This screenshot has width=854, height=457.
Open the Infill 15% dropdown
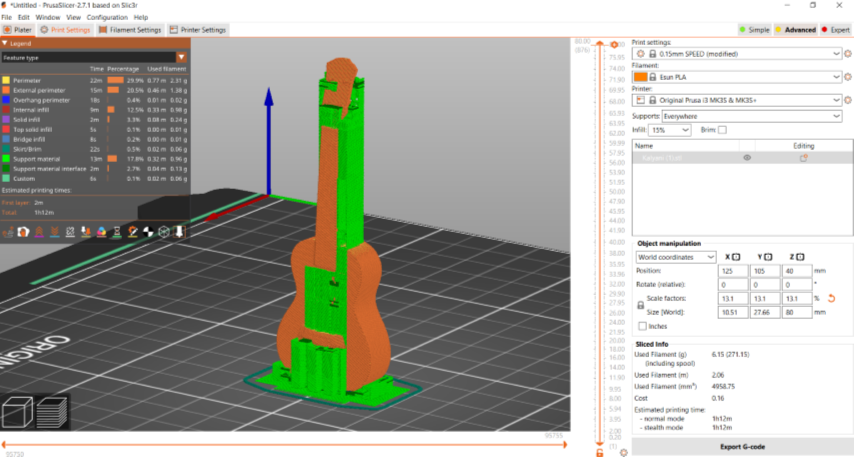click(670, 130)
